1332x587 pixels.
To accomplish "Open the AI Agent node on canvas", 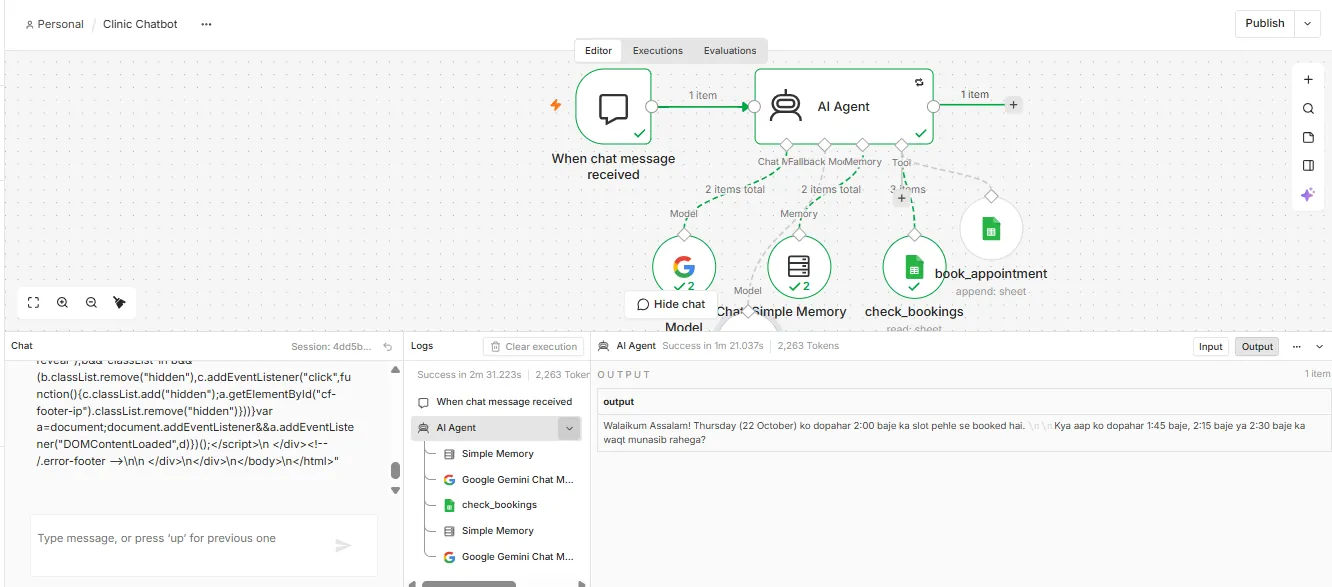I will tap(844, 106).
